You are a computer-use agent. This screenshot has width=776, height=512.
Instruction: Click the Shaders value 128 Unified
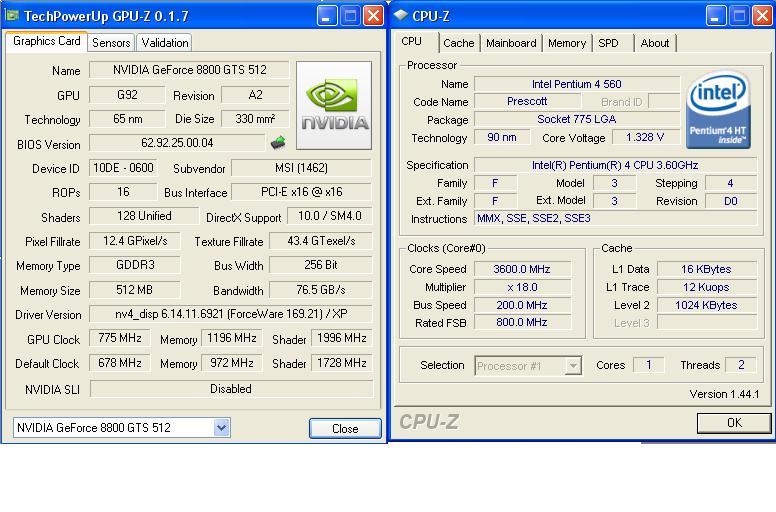144,216
